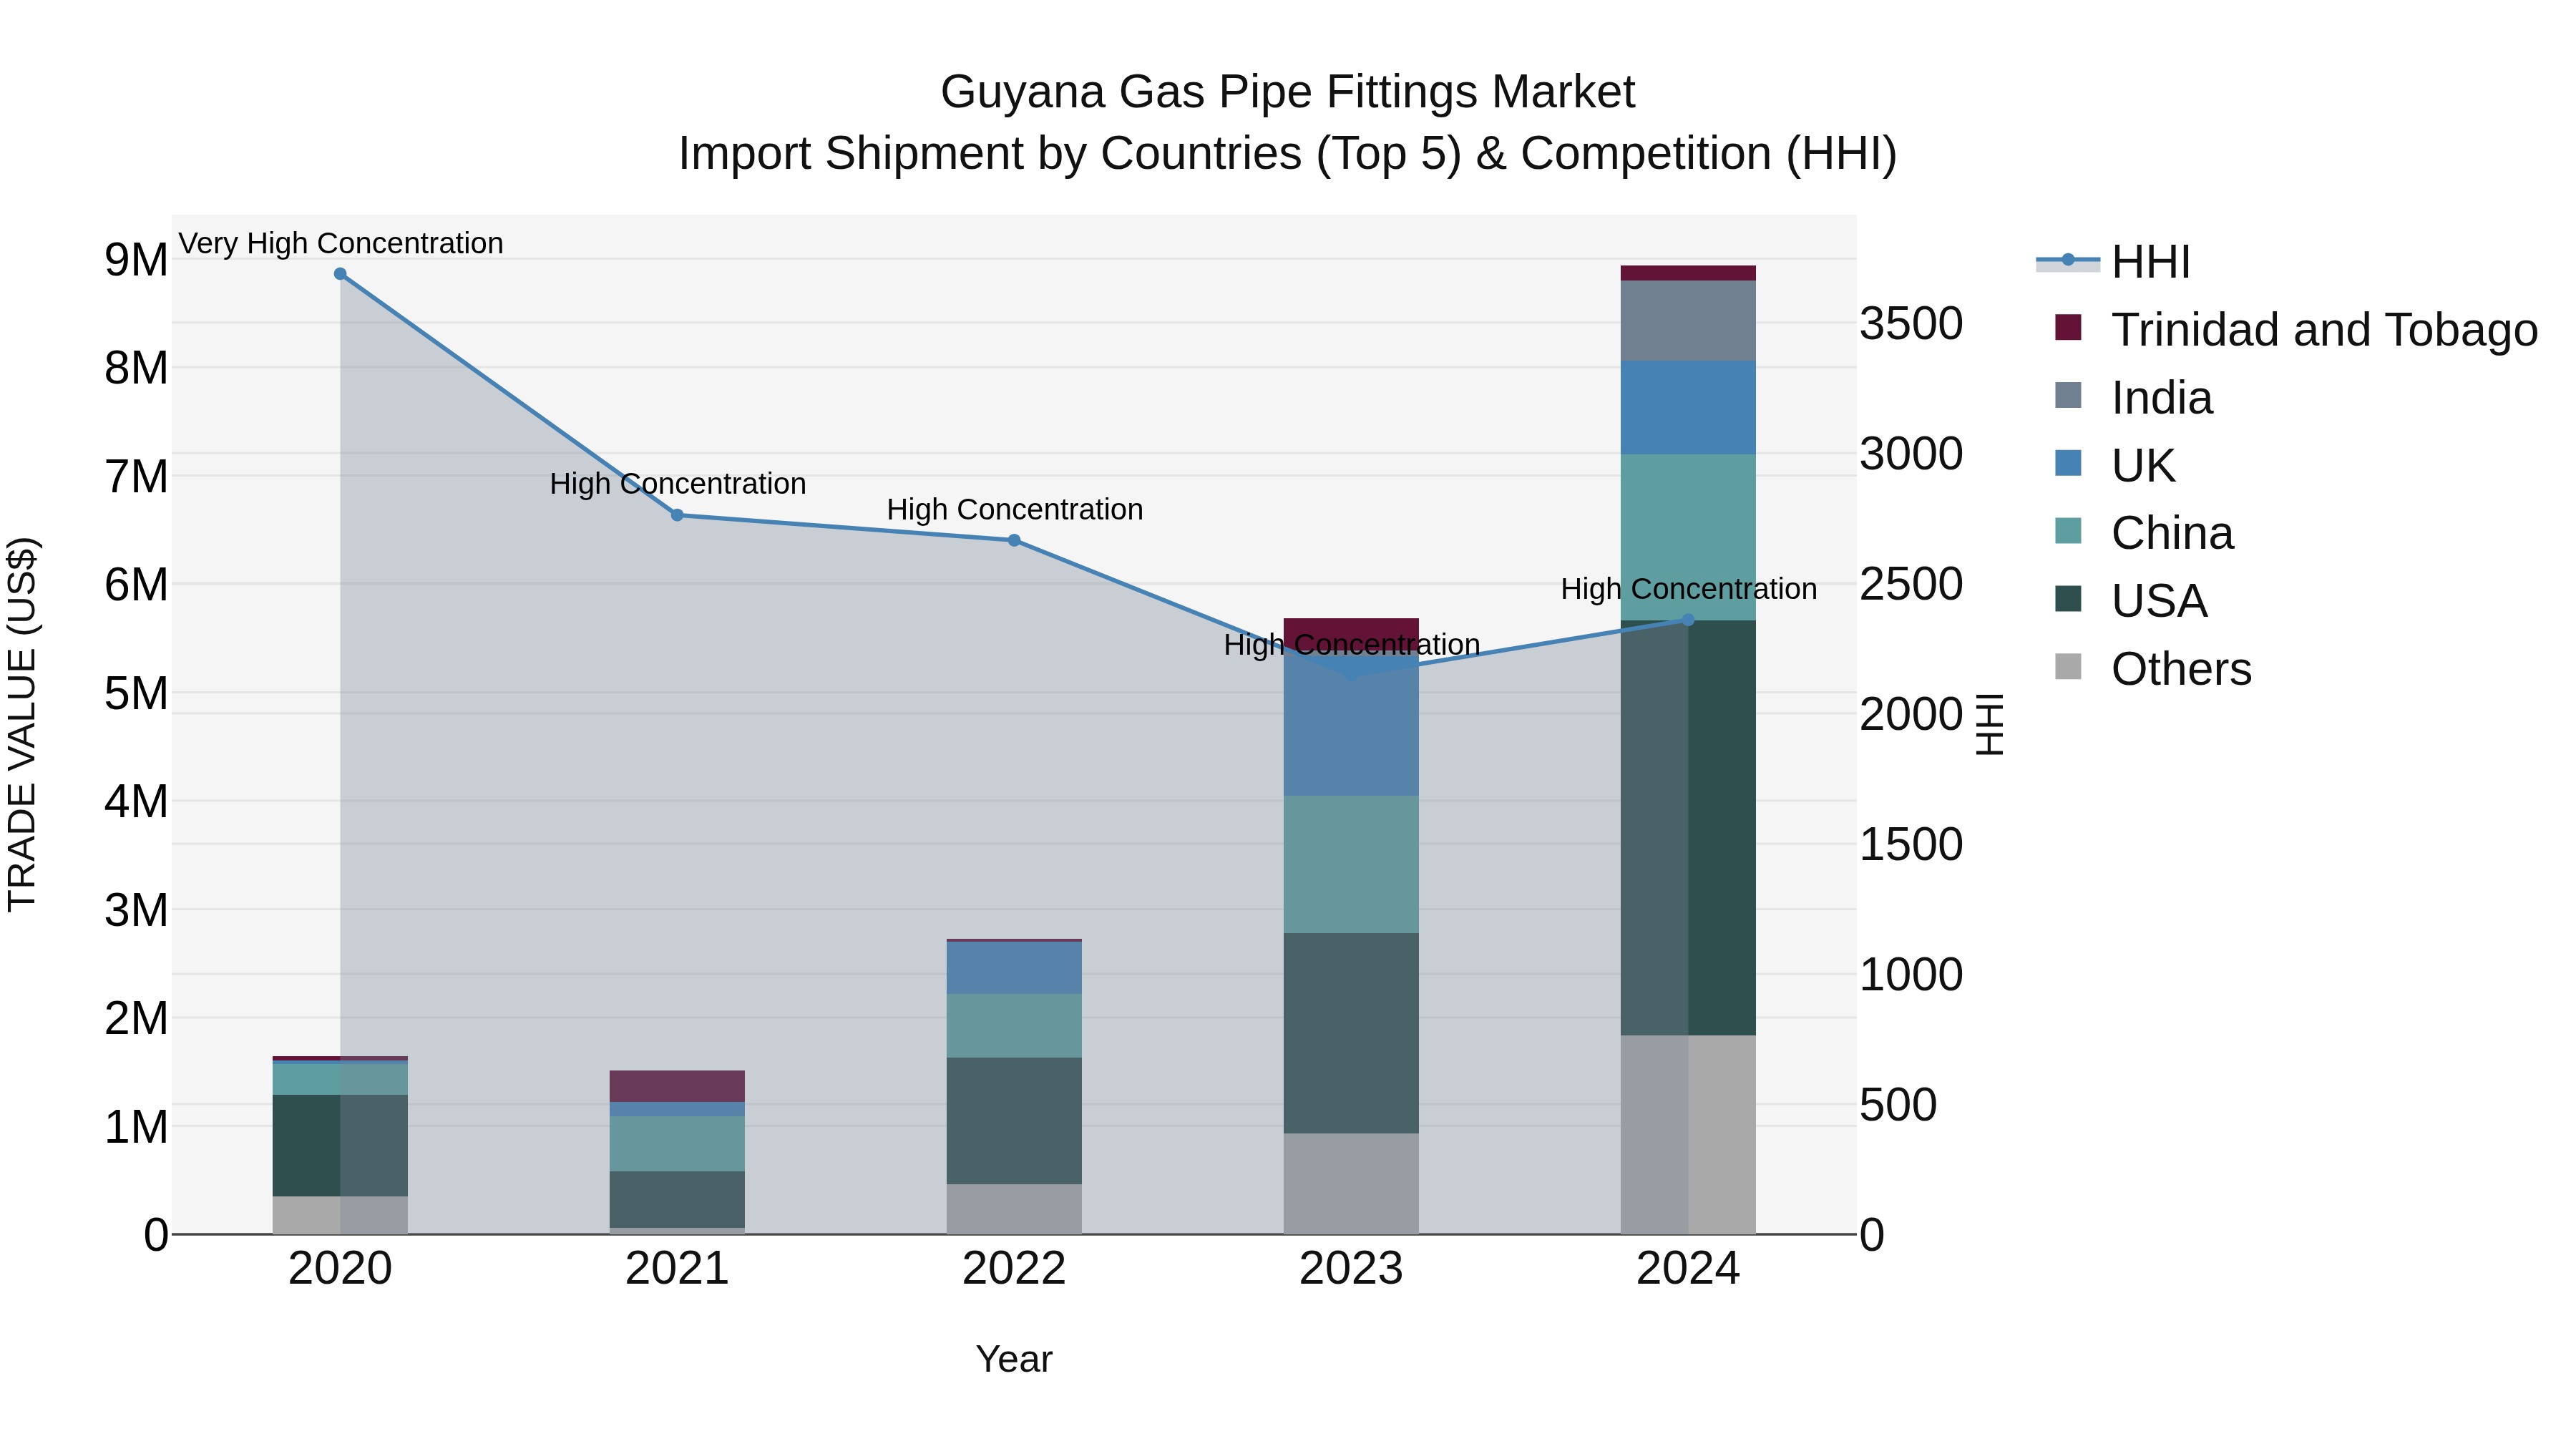
Task: Click the UK segment of 2024 bar
Action: coord(1688,408)
